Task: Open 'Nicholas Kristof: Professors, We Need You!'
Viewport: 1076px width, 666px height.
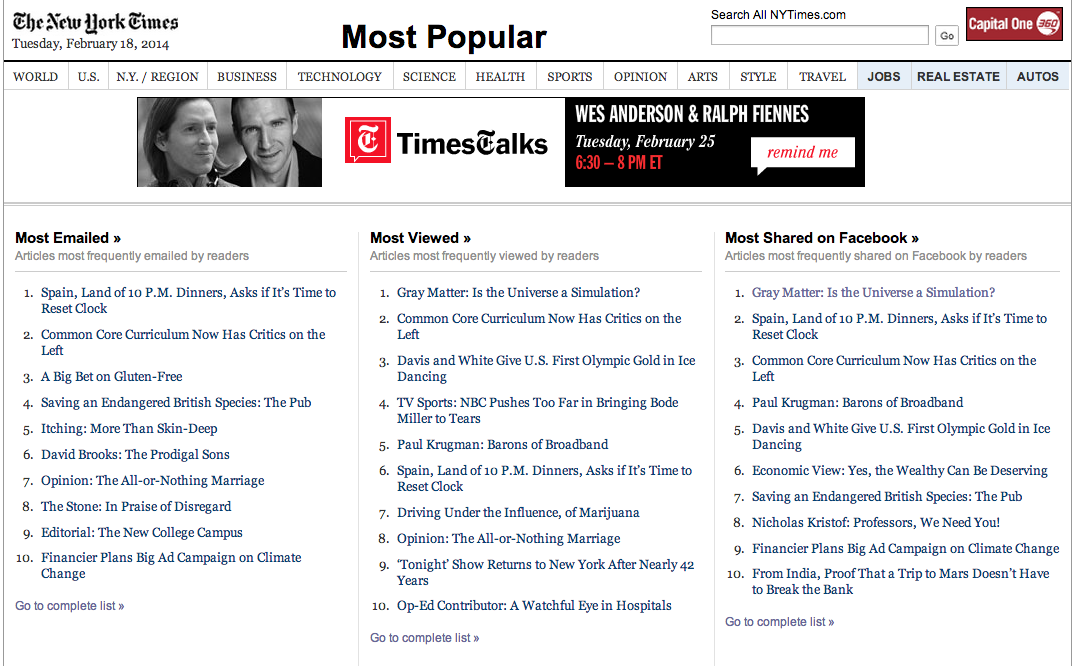Action: pos(876,522)
